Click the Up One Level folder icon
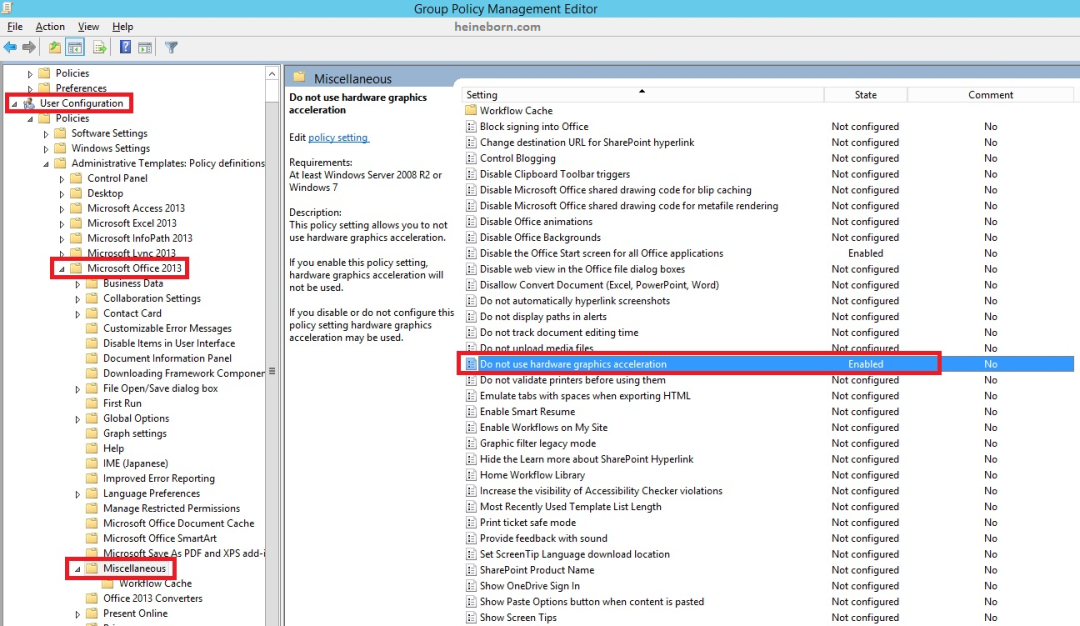Viewport: 1080px width, 626px height. 54,48
